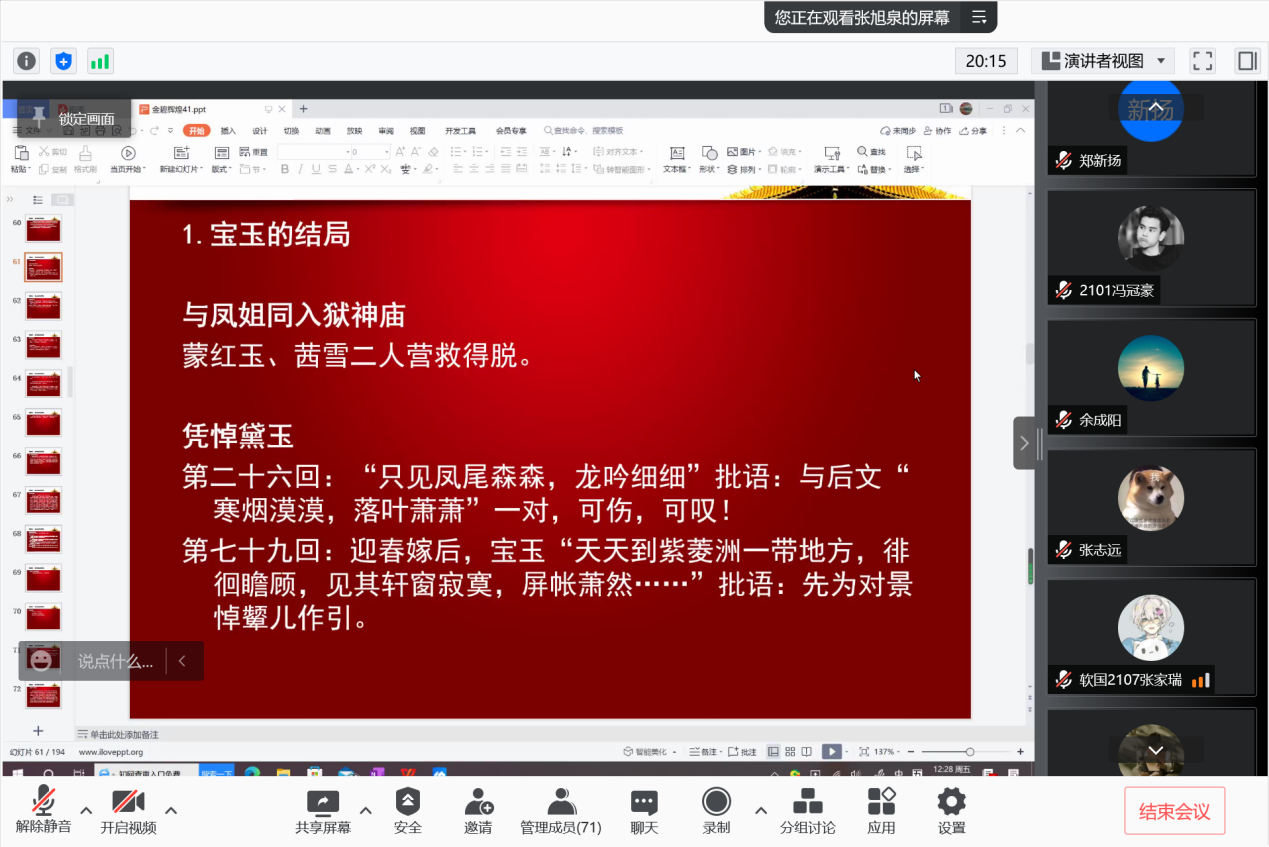
Task: Enter full screen mode icon
Action: pos(1202,61)
